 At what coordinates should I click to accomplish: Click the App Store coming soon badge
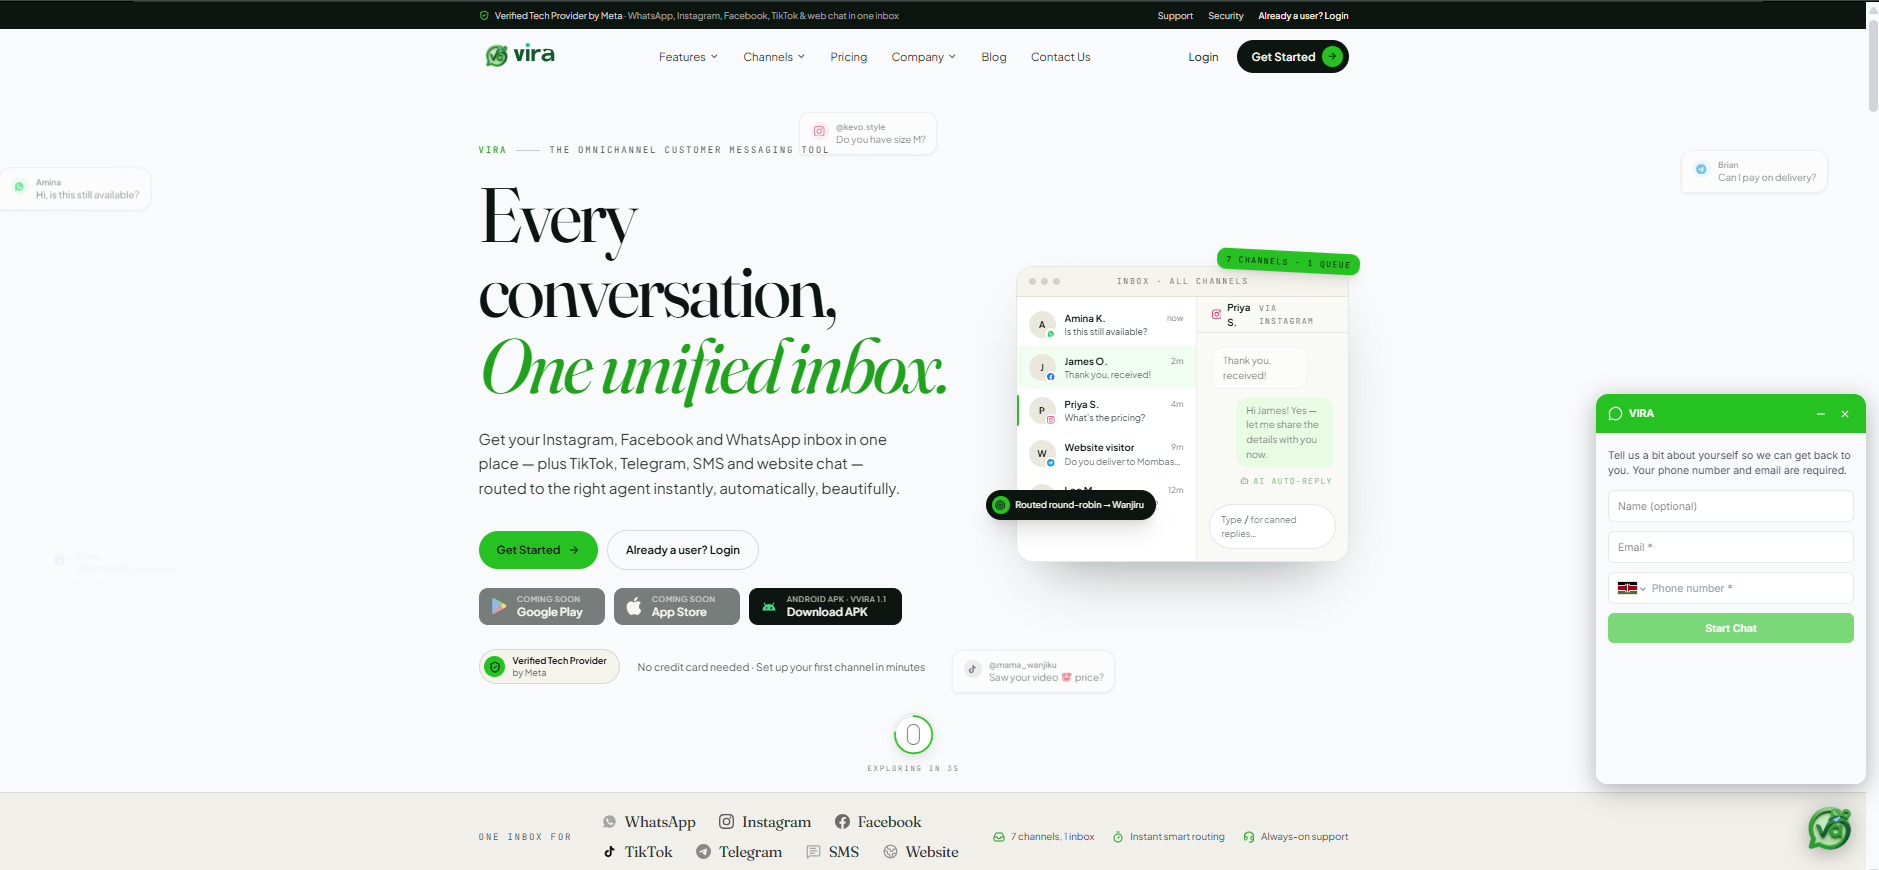tap(677, 606)
